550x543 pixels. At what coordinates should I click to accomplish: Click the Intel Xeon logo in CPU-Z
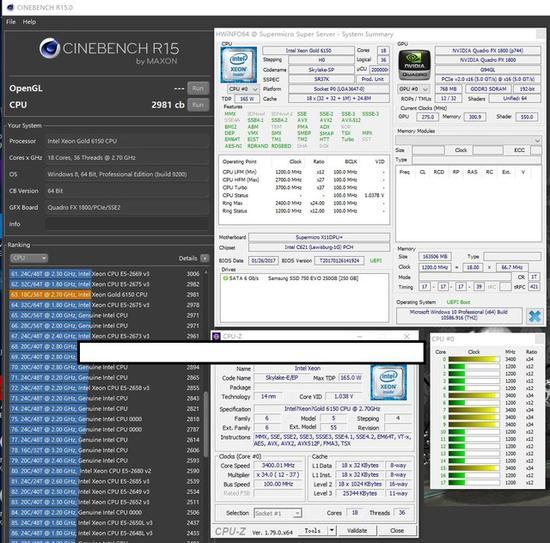388,382
